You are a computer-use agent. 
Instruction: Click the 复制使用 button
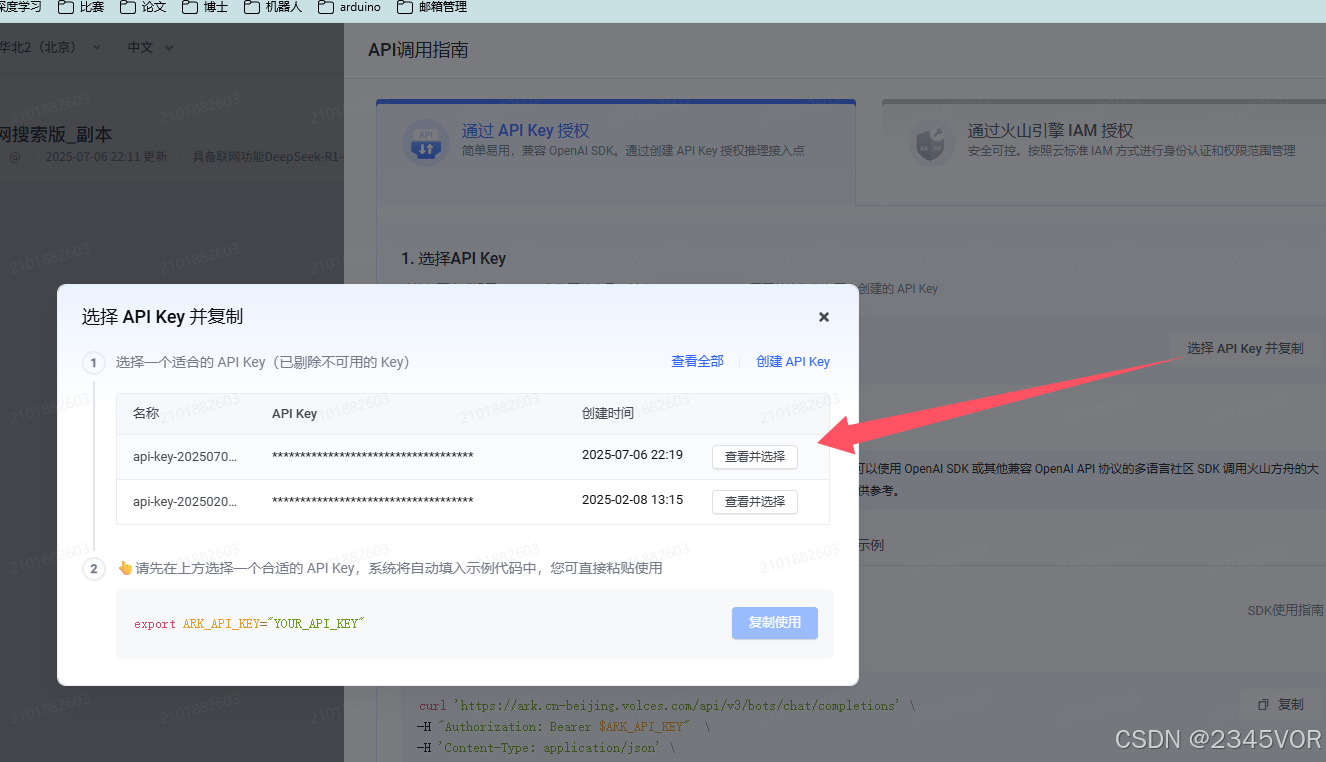pos(774,622)
